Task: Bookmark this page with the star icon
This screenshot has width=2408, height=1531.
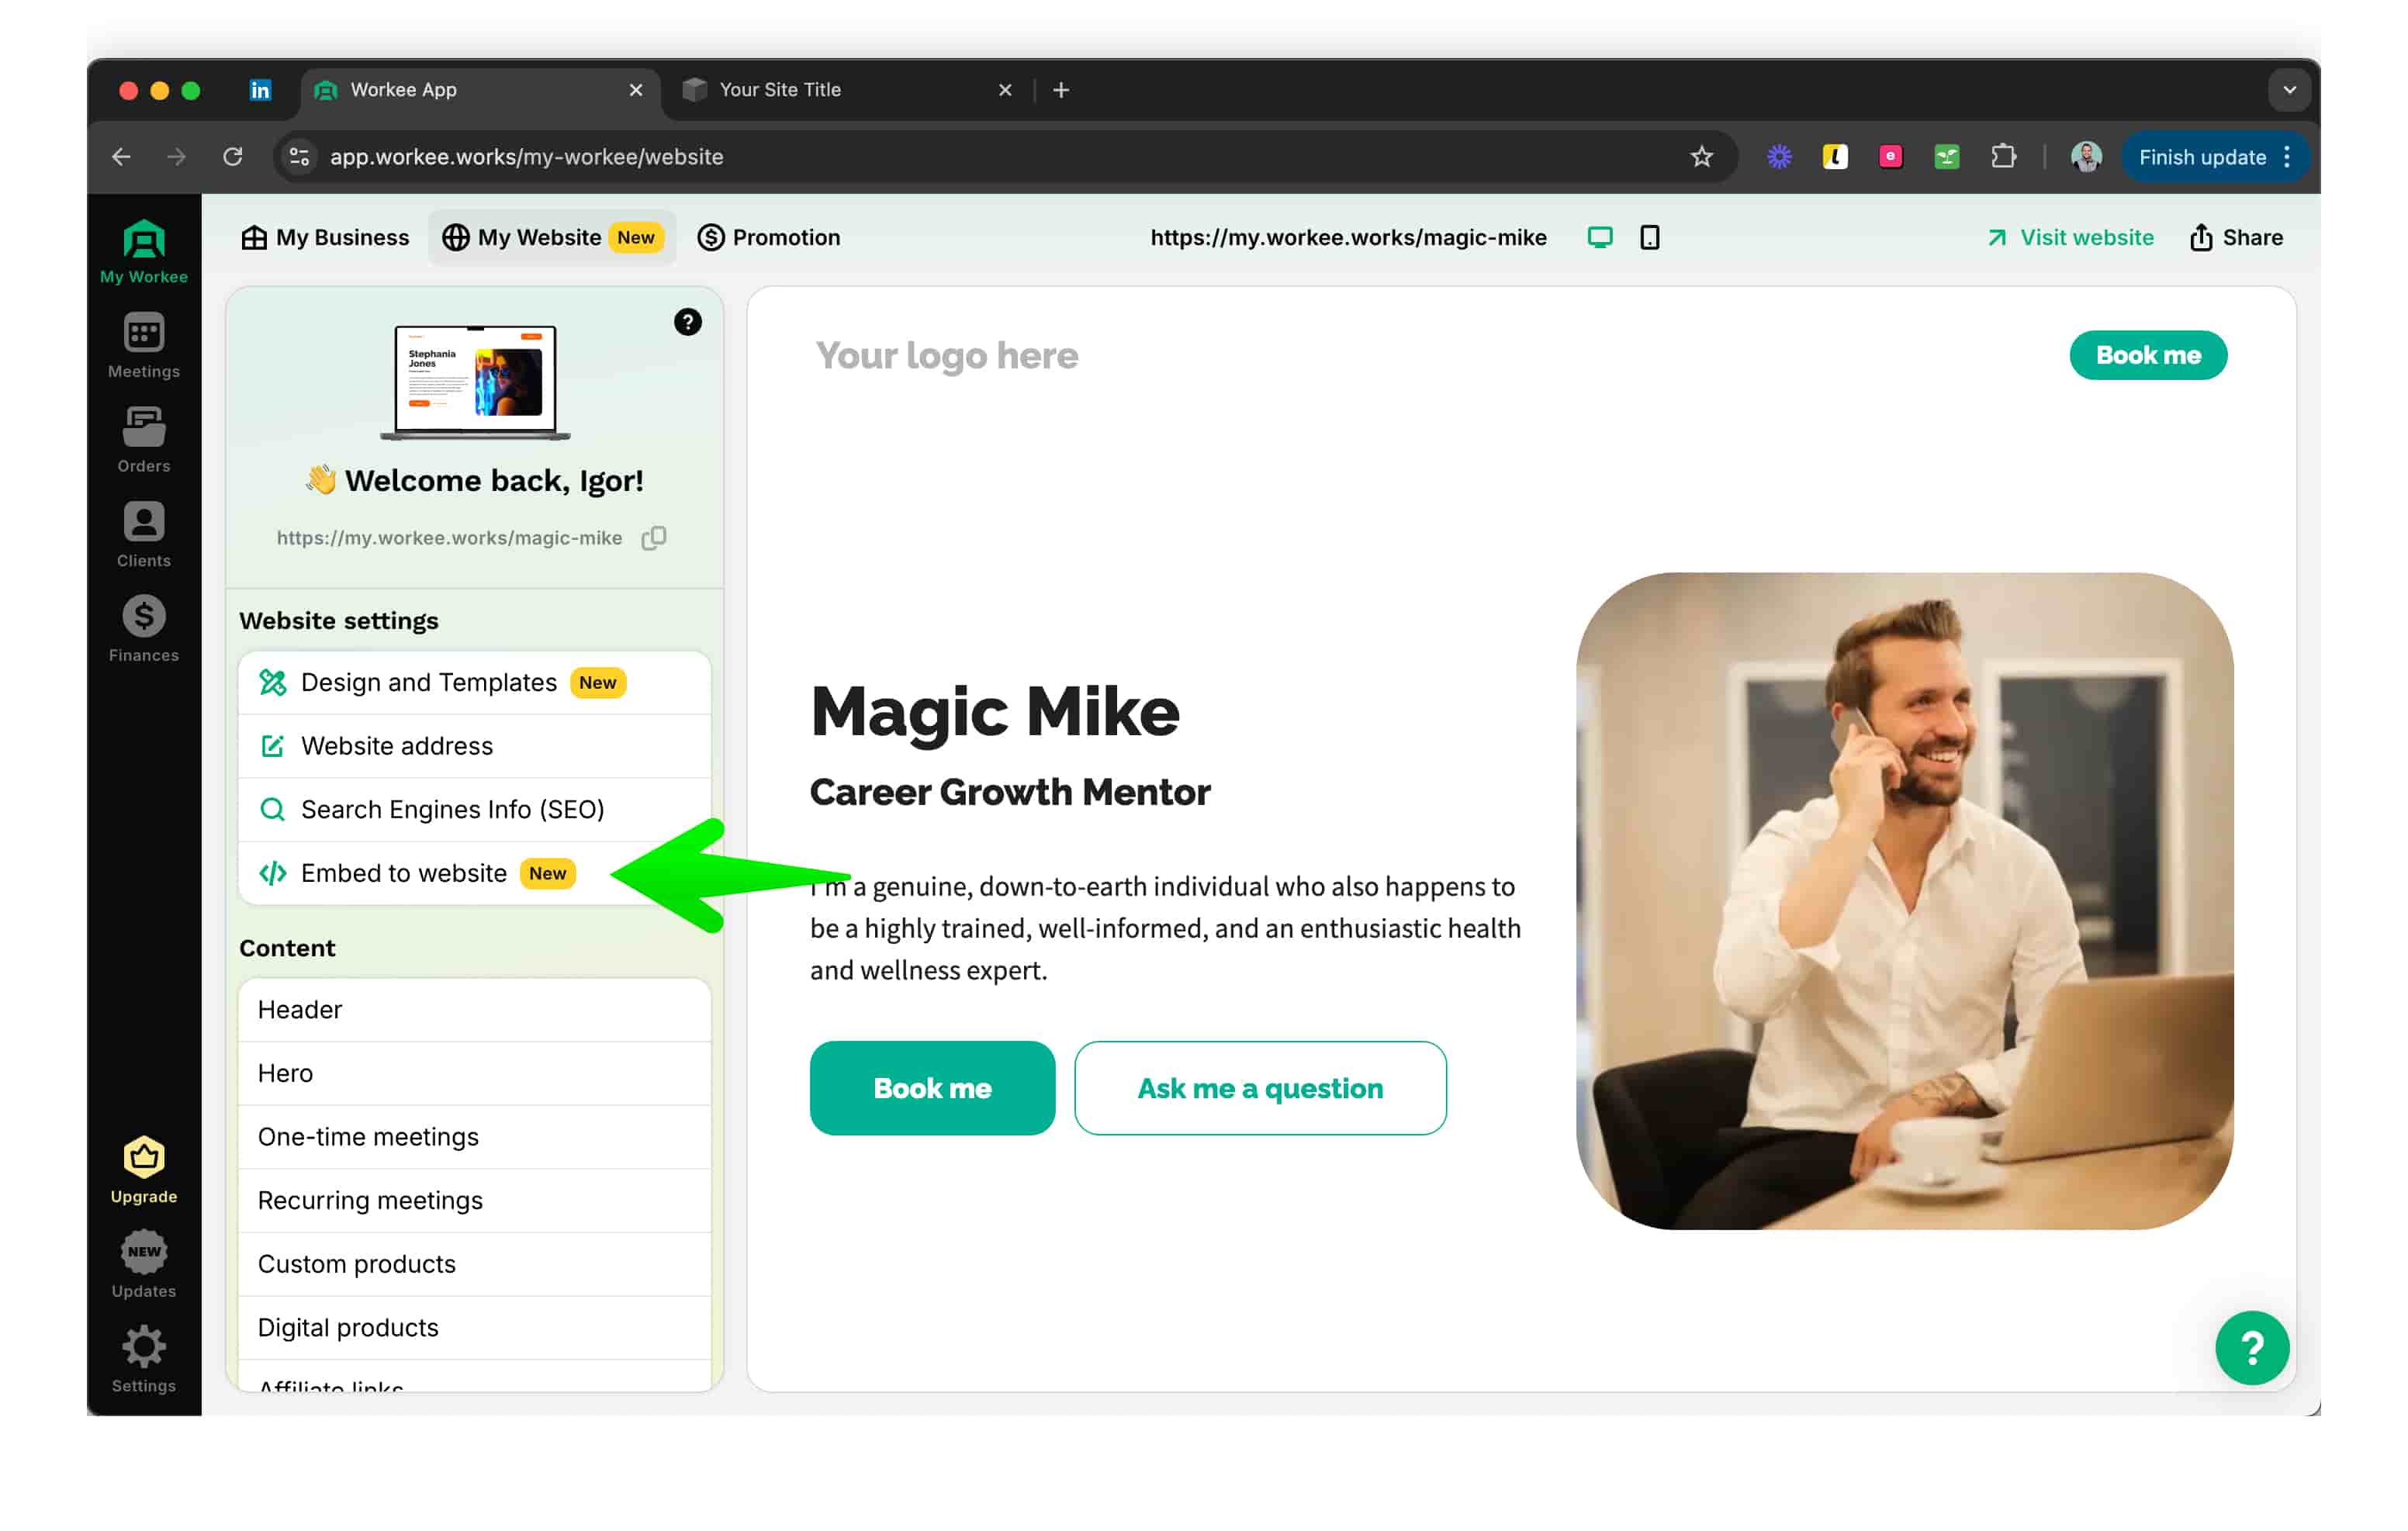Action: click(x=1702, y=157)
